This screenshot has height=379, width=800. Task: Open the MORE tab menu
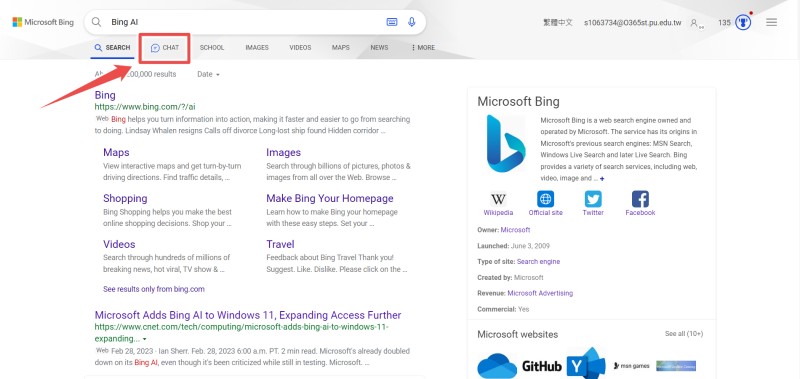(423, 47)
